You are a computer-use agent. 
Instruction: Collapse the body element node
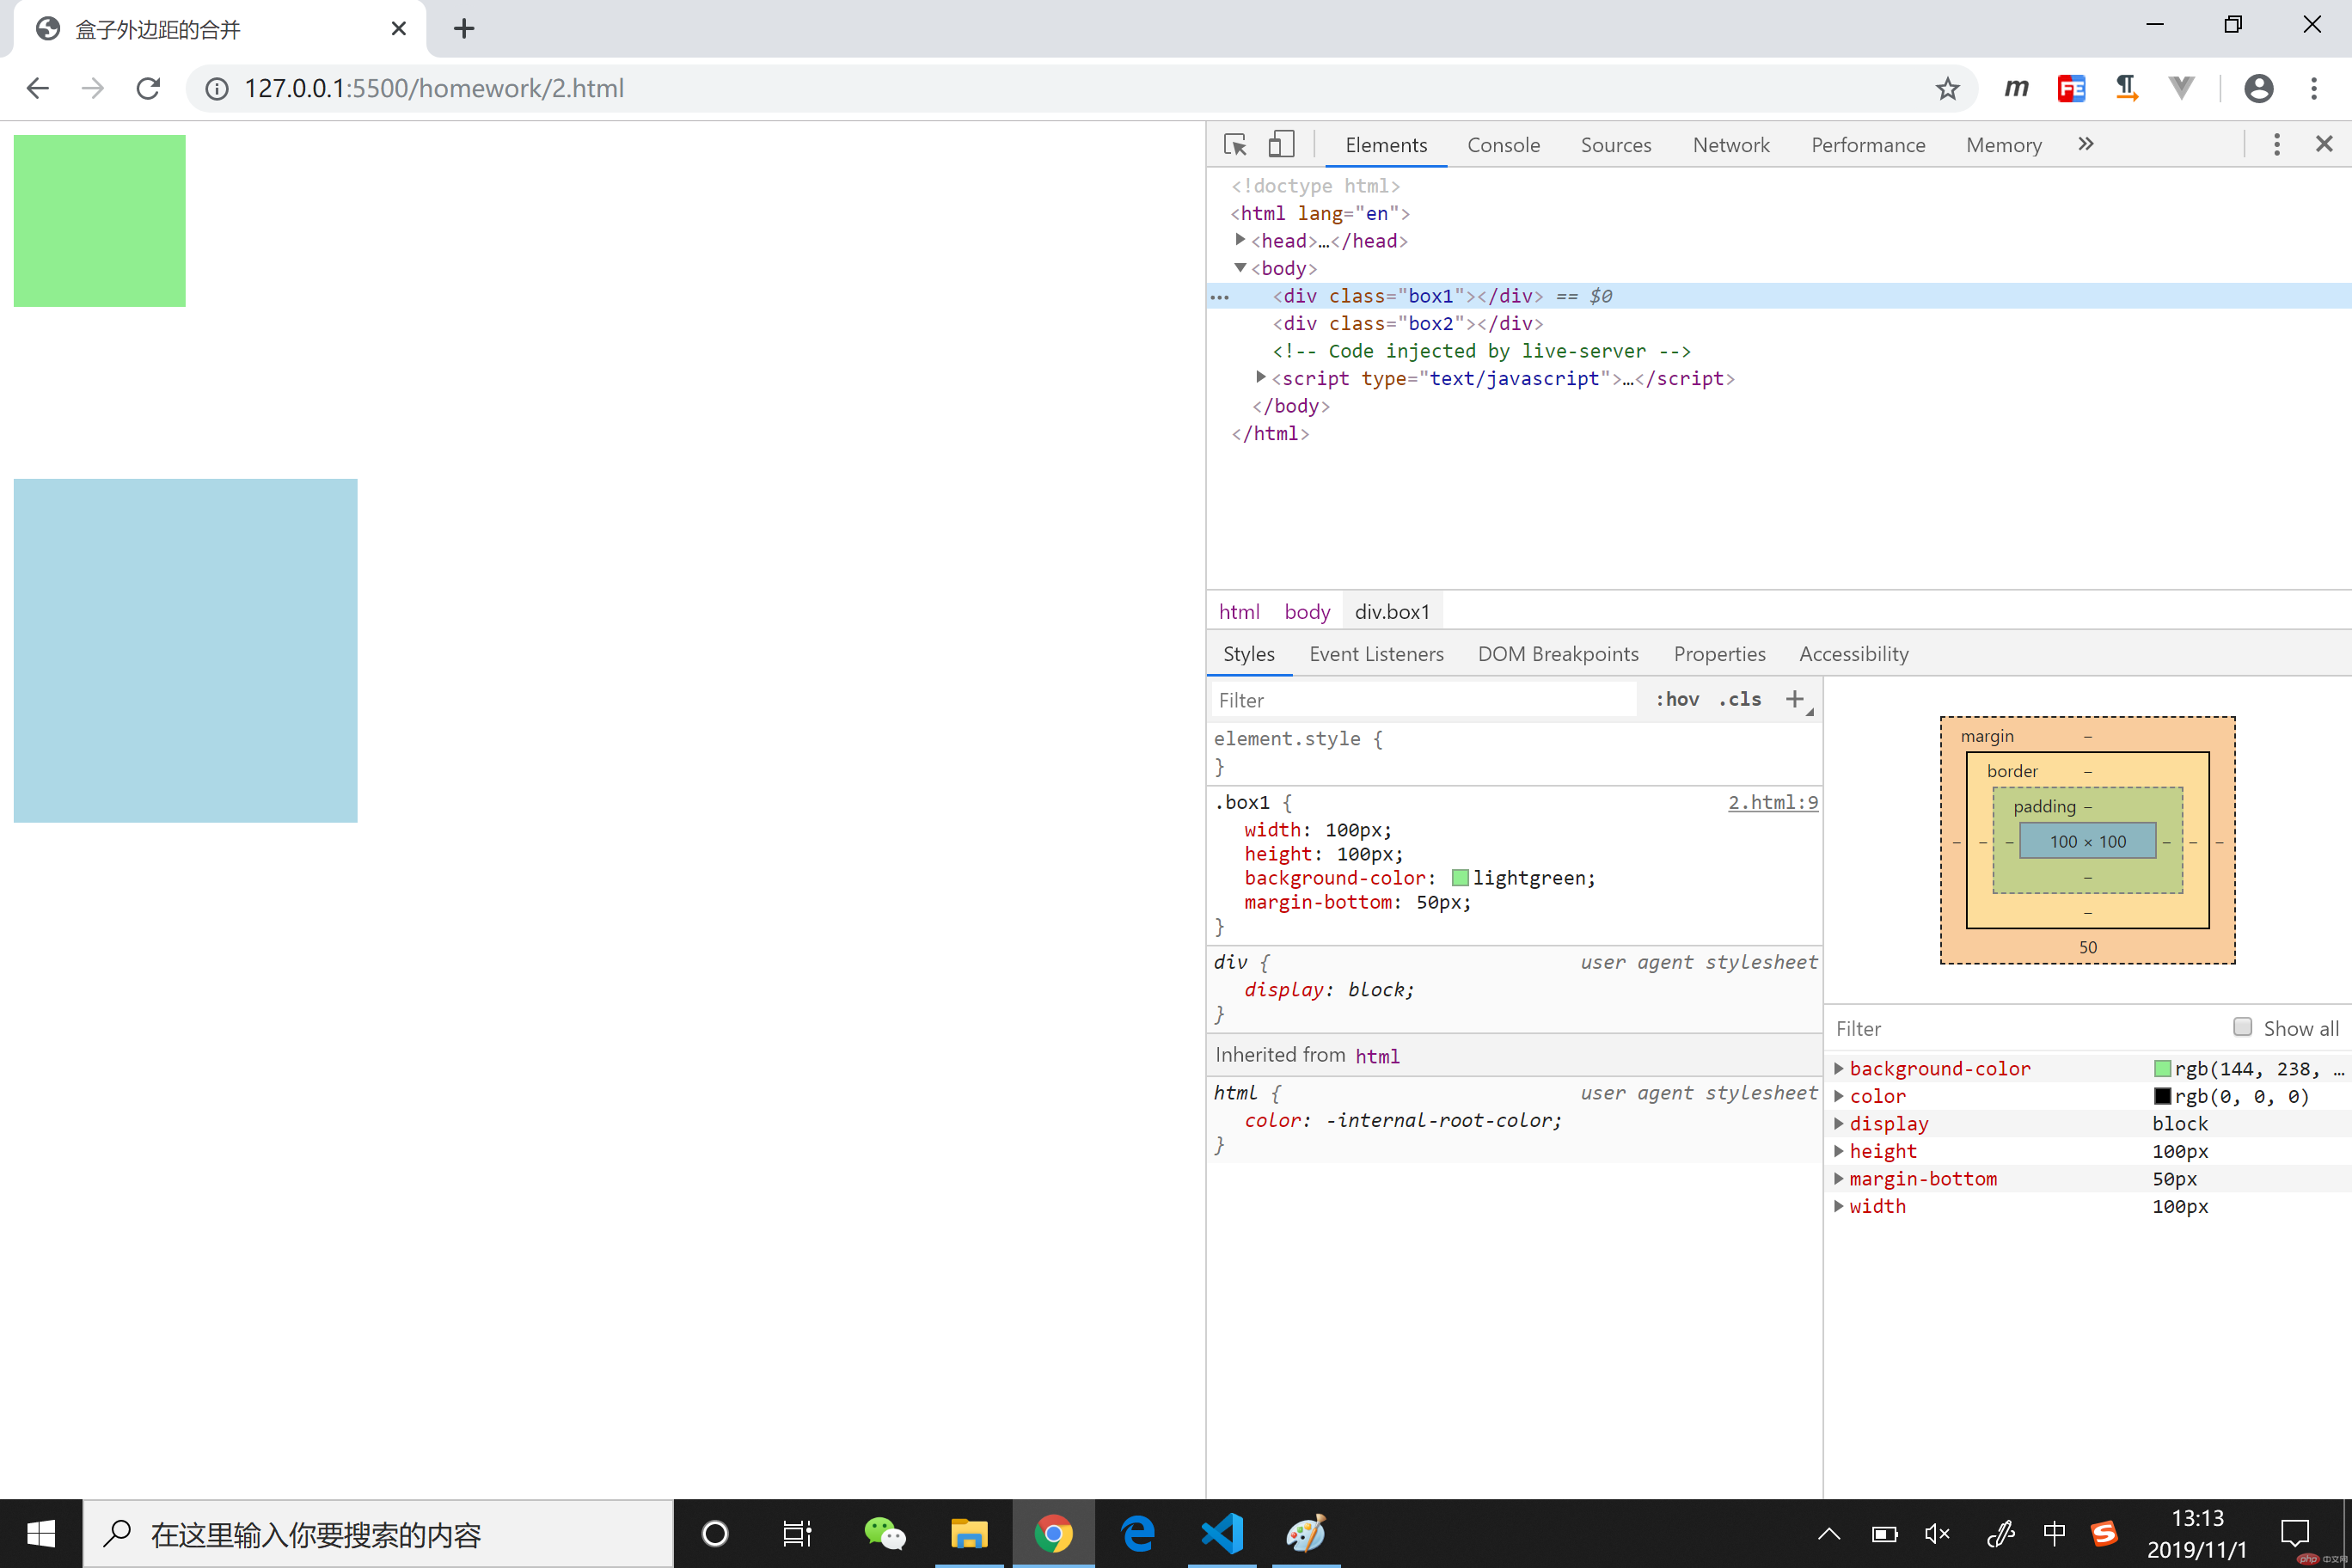pos(1240,267)
